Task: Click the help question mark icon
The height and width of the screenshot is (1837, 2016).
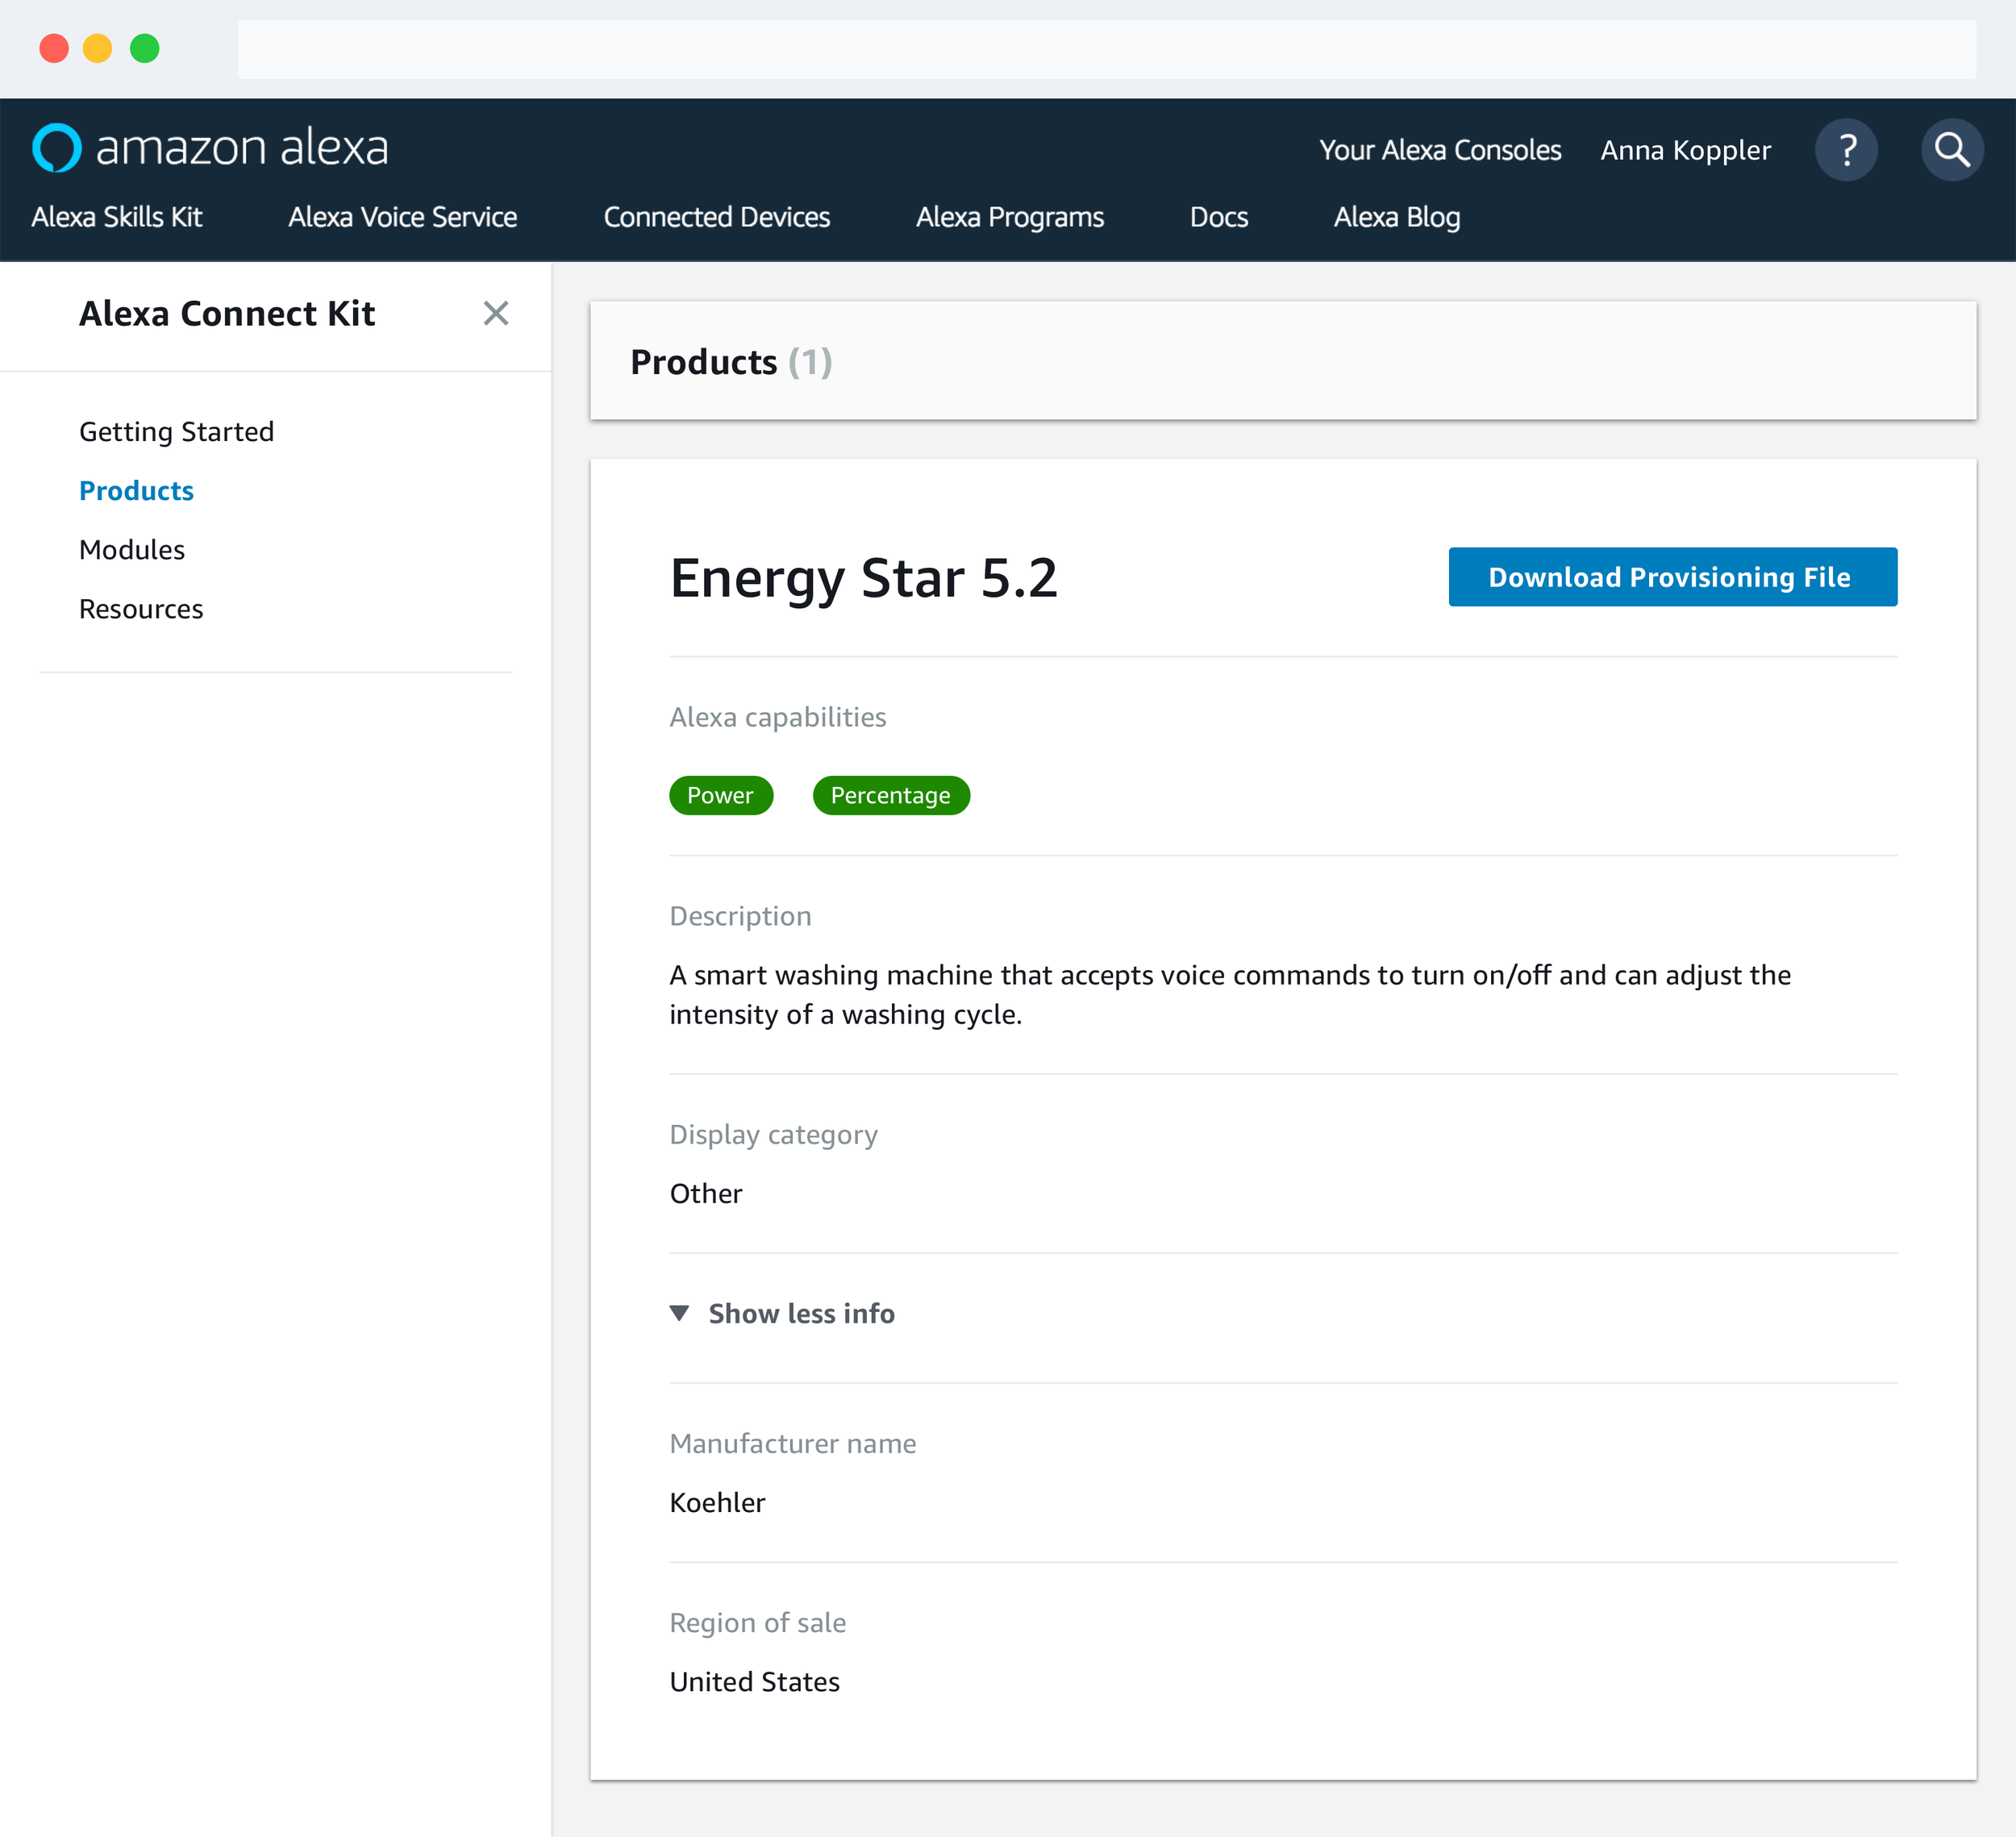Action: click(x=1846, y=150)
